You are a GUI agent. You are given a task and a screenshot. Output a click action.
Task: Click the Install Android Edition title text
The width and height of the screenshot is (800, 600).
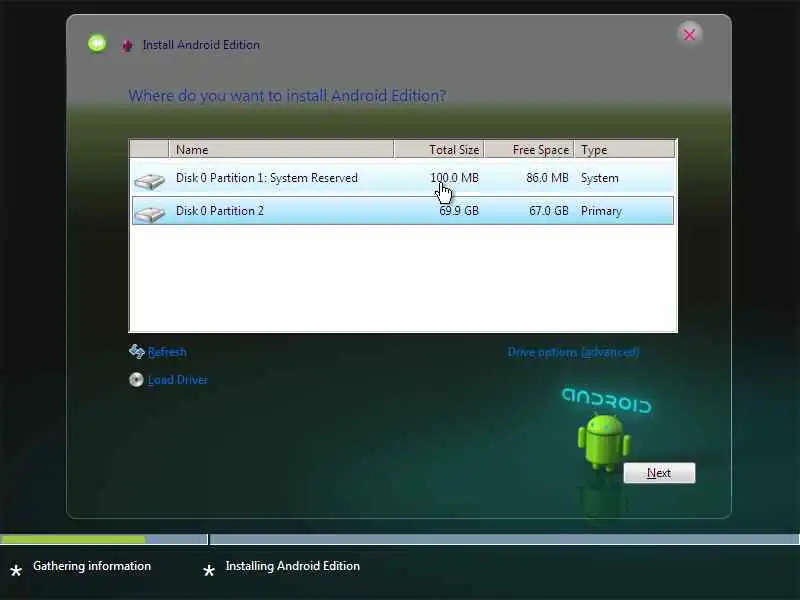coord(201,45)
